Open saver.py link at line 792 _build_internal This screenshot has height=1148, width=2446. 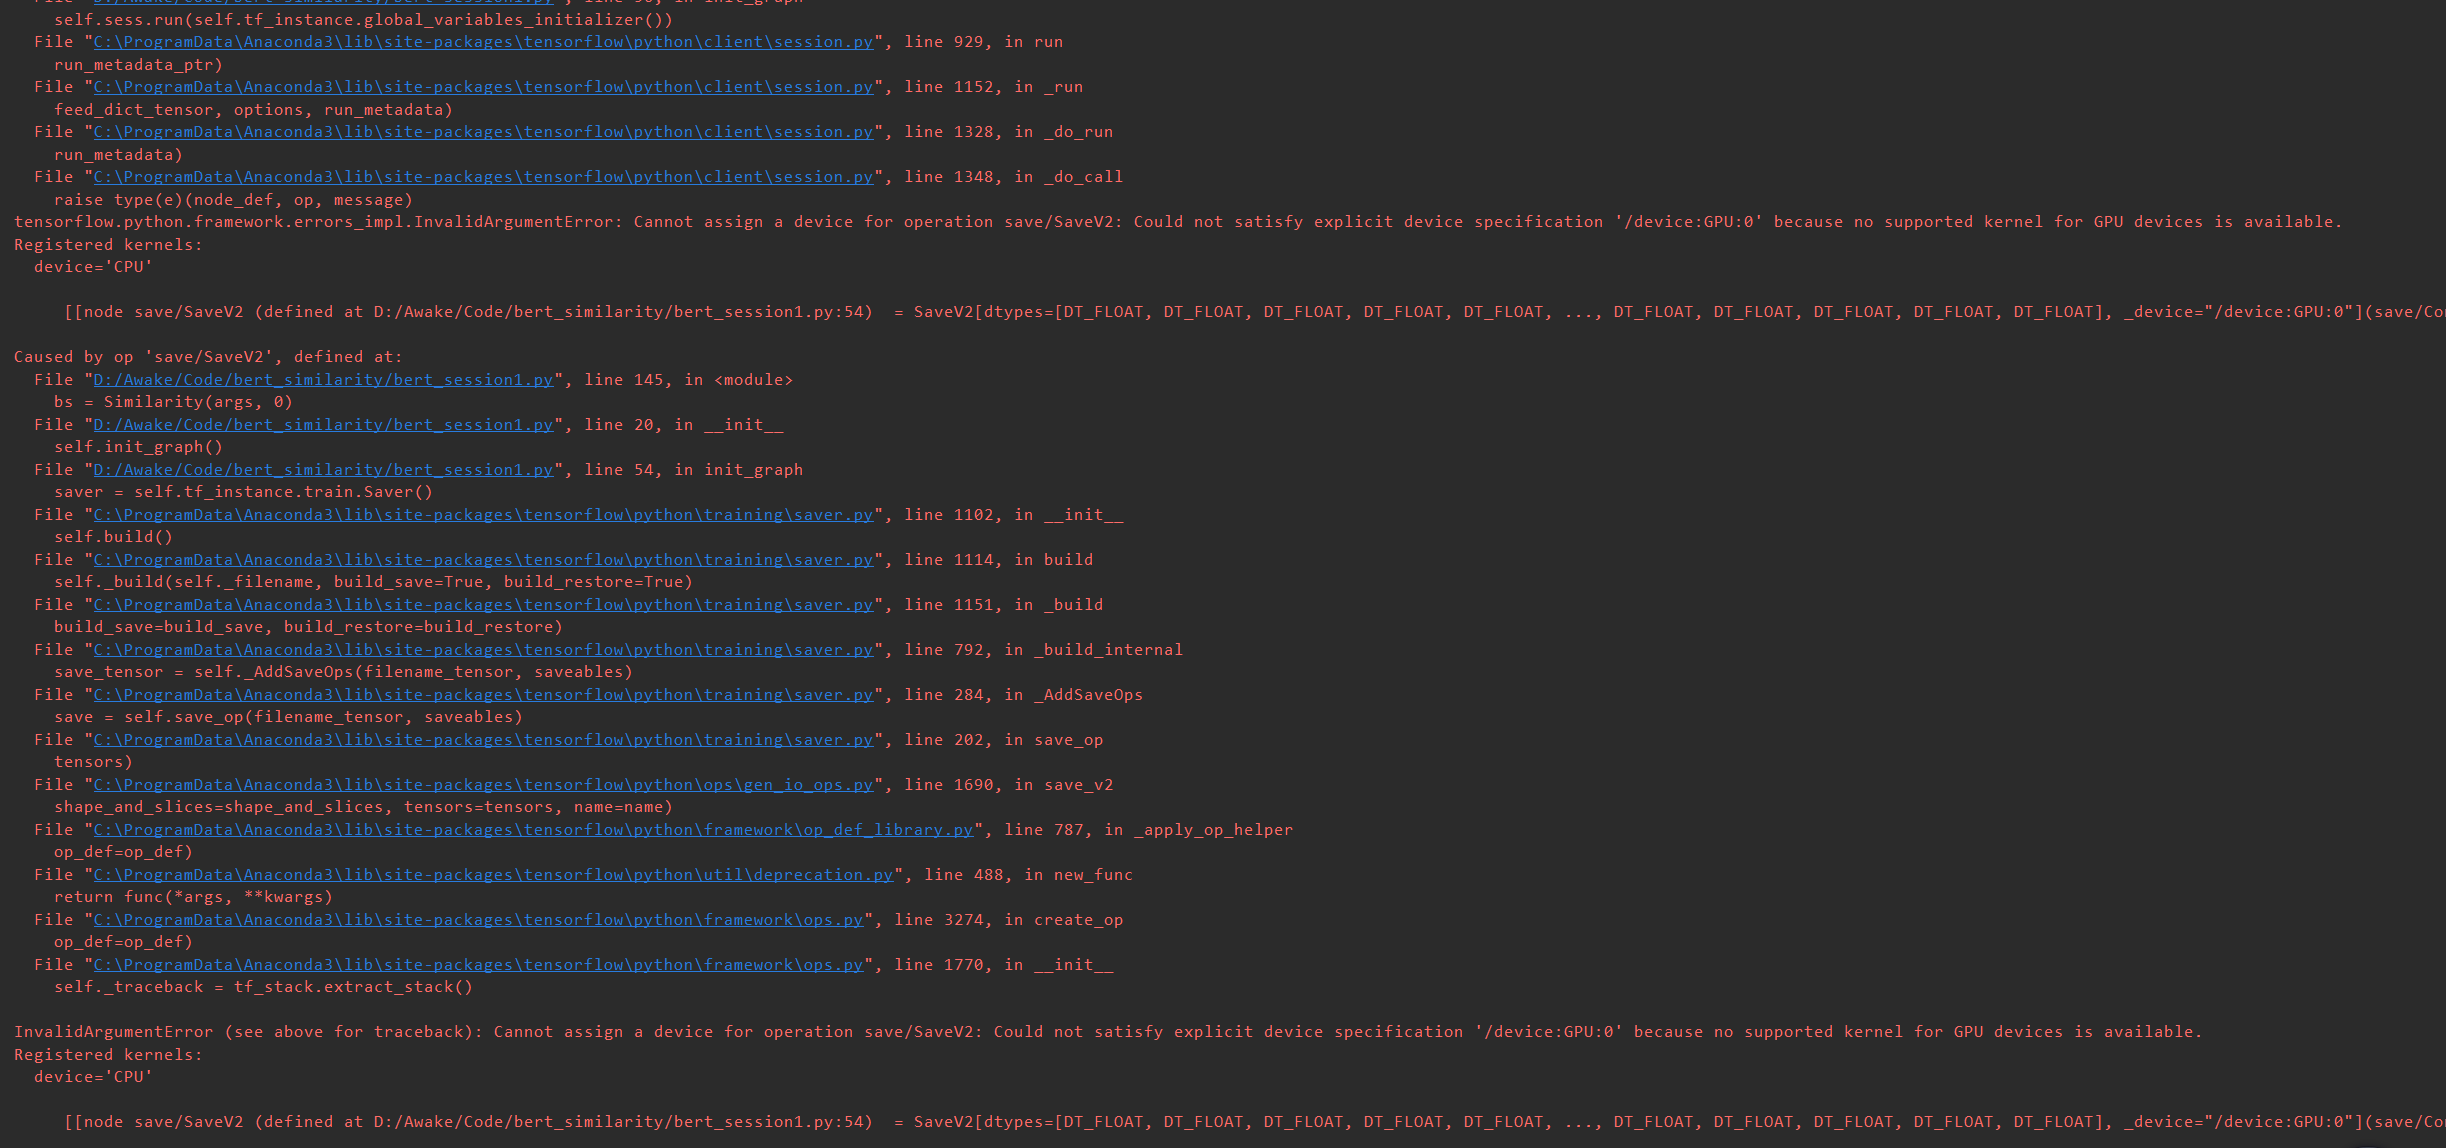[x=482, y=649]
